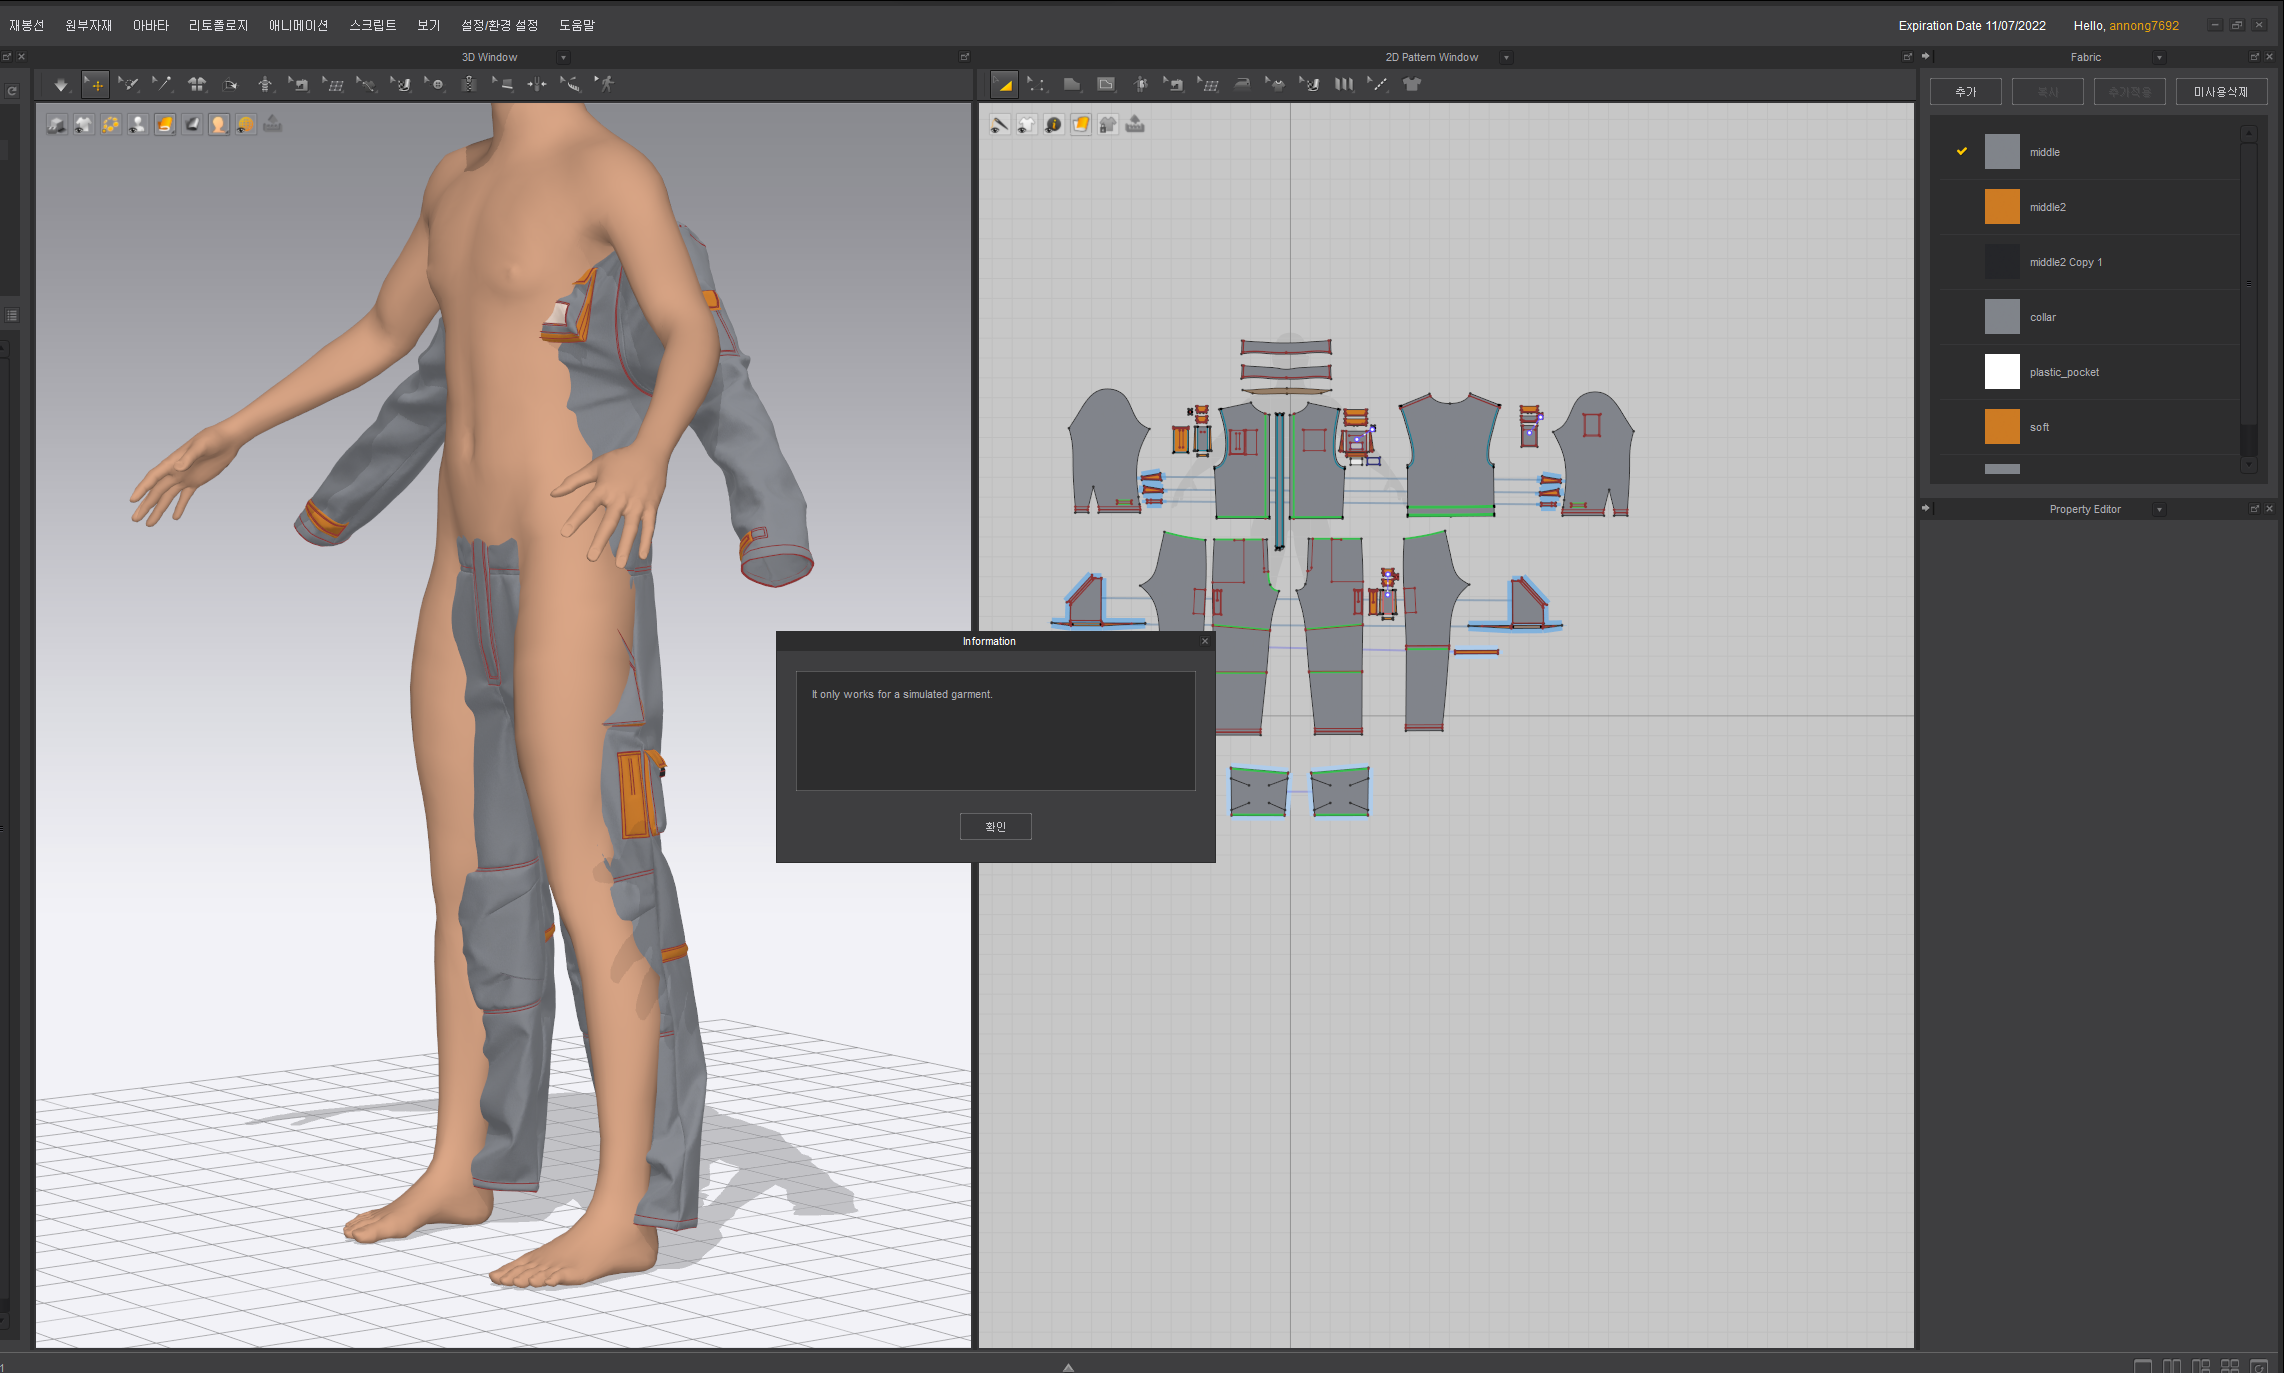Select the Zipper tool in the 3D toolbar
The height and width of the screenshot is (1373, 2284).
point(469,85)
